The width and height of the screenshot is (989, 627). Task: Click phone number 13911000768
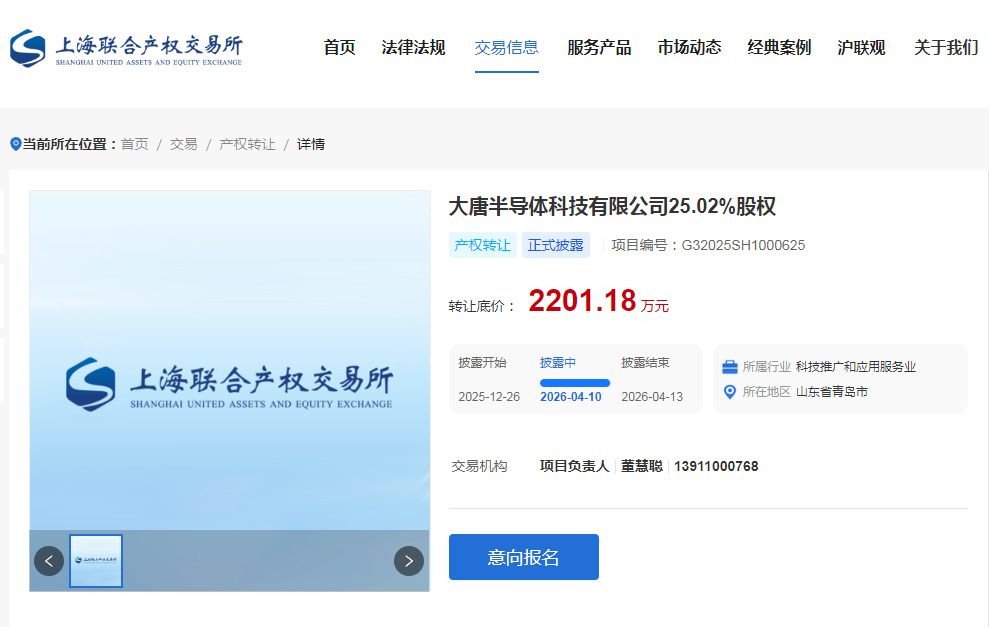click(x=716, y=466)
